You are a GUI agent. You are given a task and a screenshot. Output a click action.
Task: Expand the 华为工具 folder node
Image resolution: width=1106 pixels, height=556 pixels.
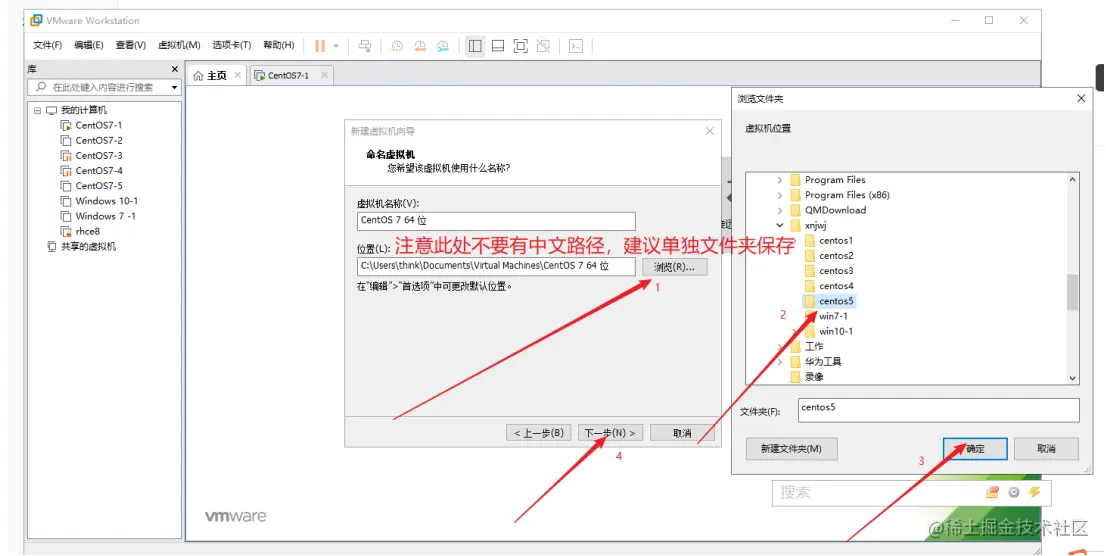(779, 362)
